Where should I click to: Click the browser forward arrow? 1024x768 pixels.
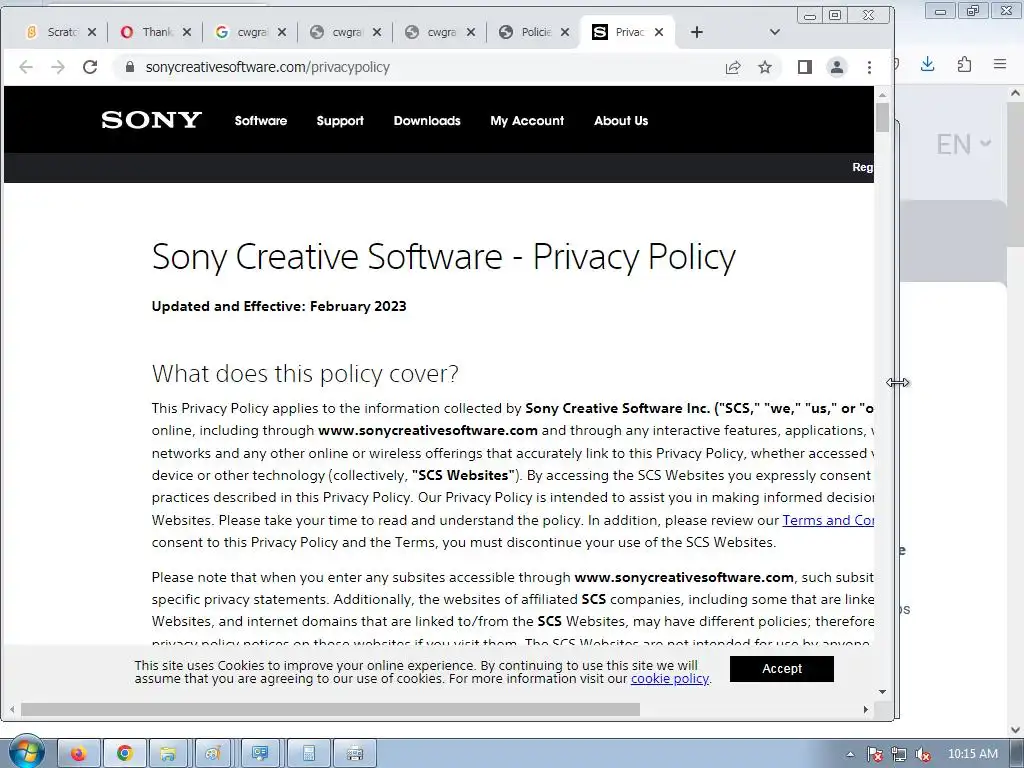click(58, 67)
